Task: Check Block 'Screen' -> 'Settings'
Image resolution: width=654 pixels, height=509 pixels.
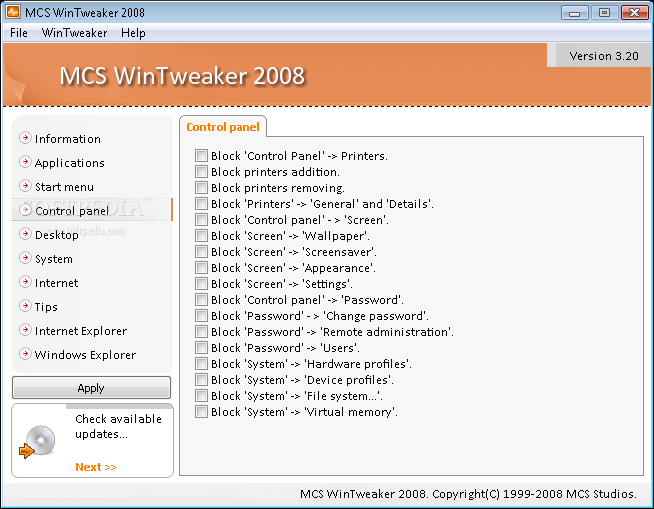Action: click(x=201, y=284)
